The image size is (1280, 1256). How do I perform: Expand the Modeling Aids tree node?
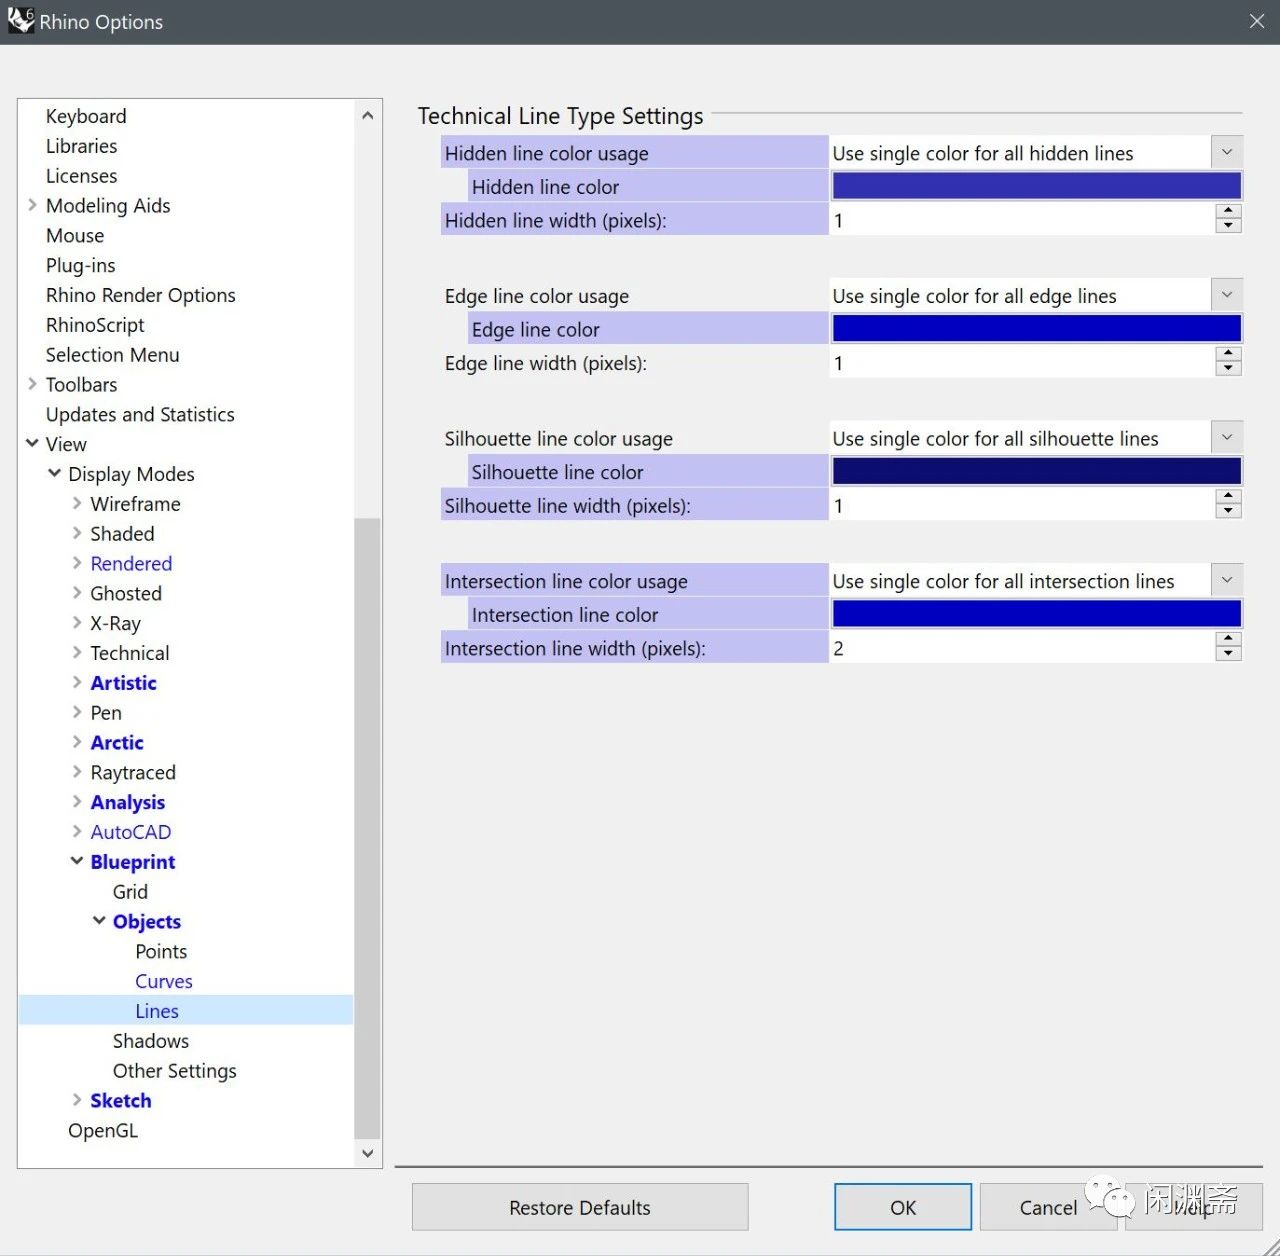[x=32, y=205]
